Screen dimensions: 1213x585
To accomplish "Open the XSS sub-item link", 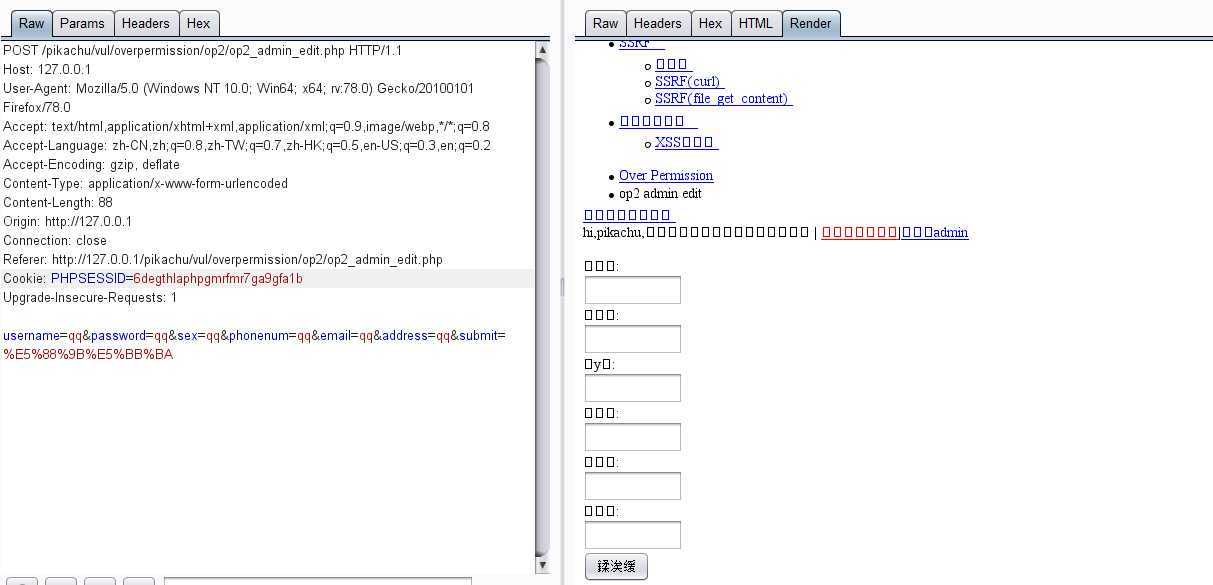I will tap(687, 142).
